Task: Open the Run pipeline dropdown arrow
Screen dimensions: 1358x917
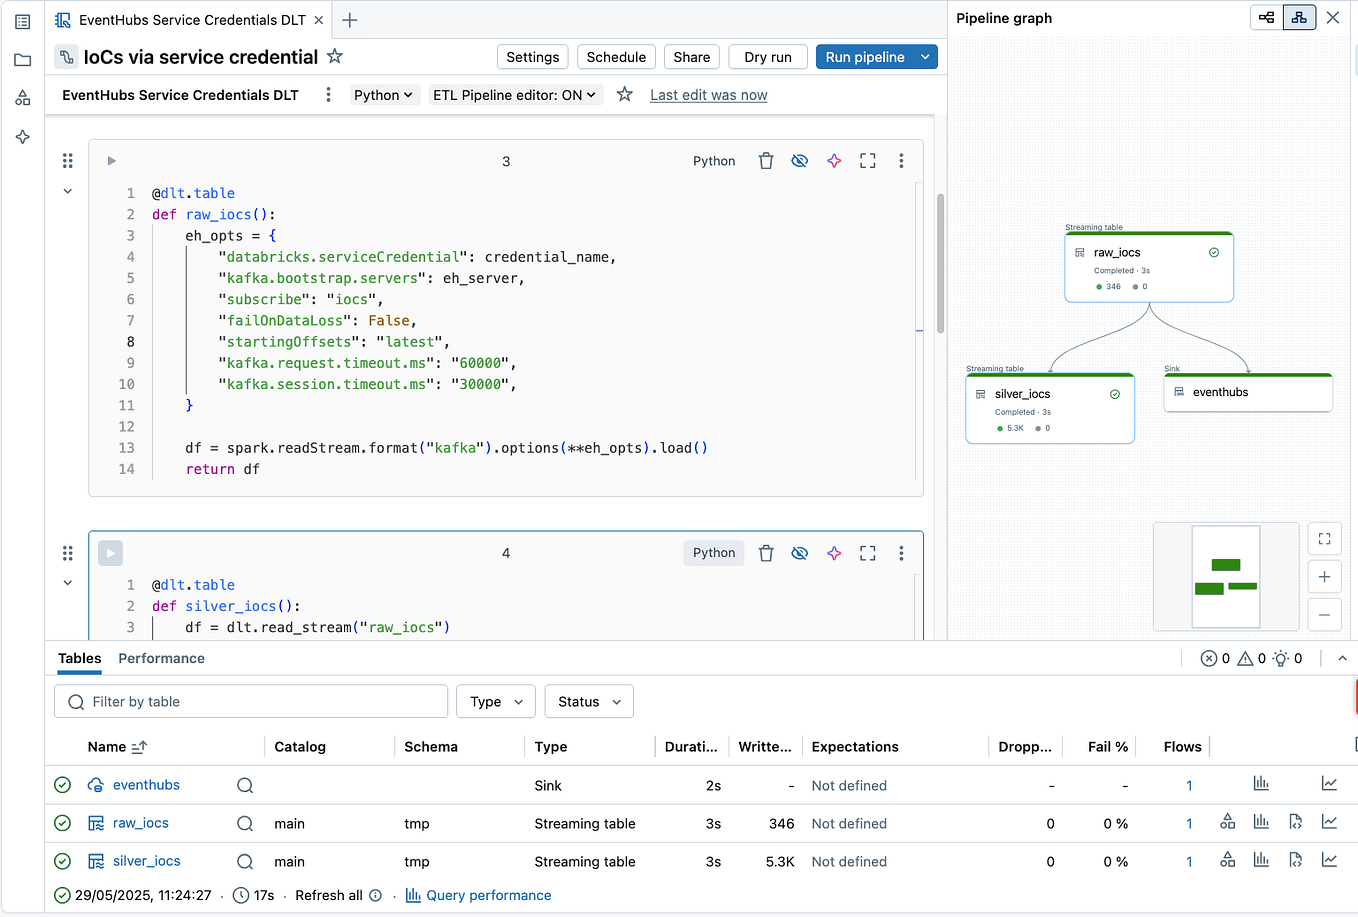Action: pyautogui.click(x=925, y=57)
